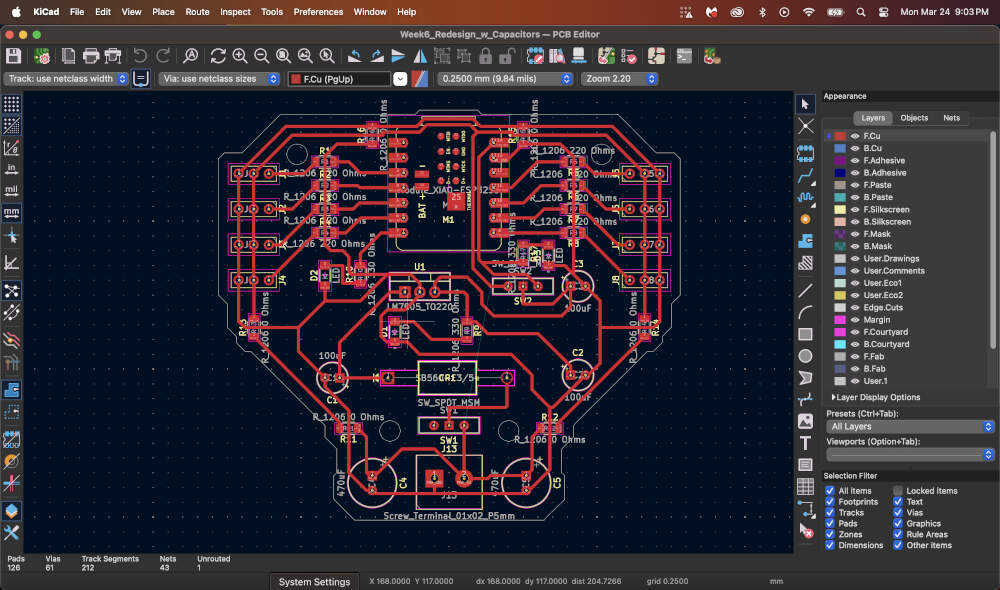Enable Locked items selection filter
The width and height of the screenshot is (1000, 590).
[898, 490]
